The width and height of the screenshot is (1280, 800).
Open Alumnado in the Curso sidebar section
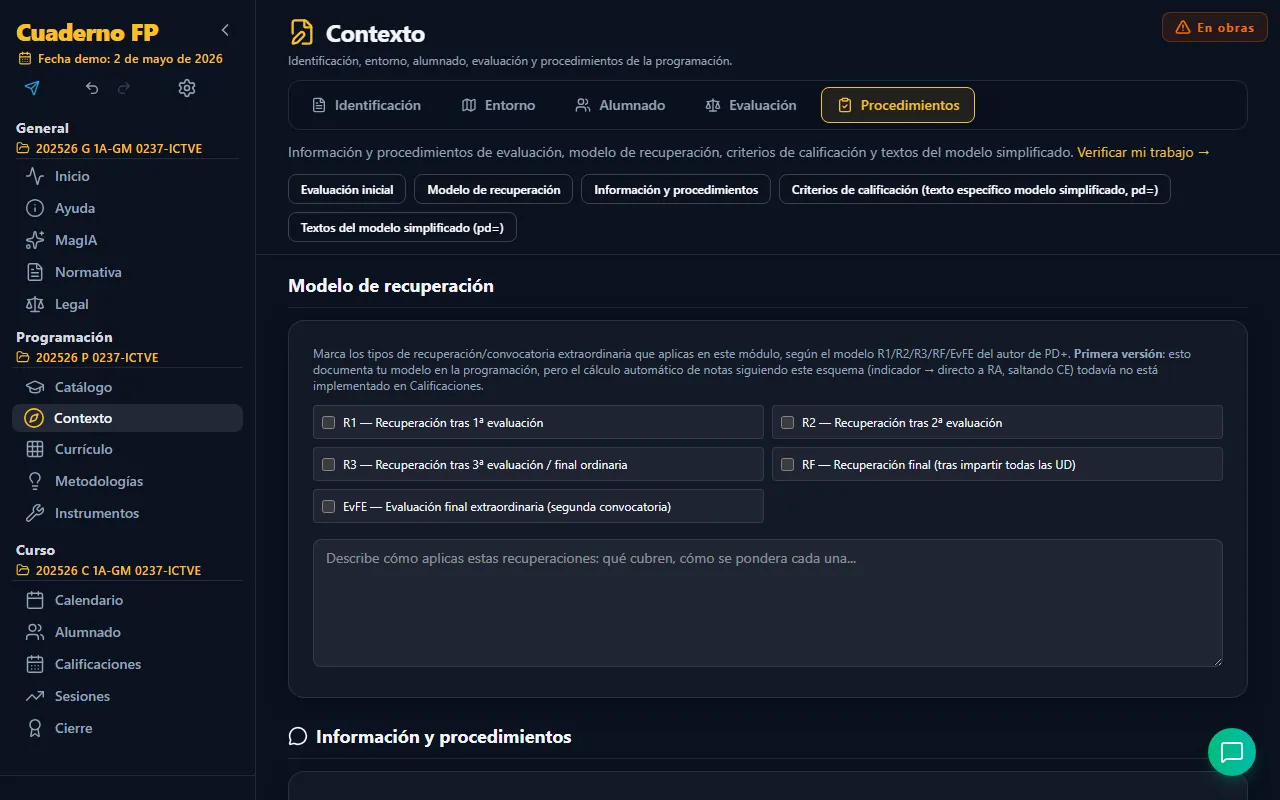(127, 632)
